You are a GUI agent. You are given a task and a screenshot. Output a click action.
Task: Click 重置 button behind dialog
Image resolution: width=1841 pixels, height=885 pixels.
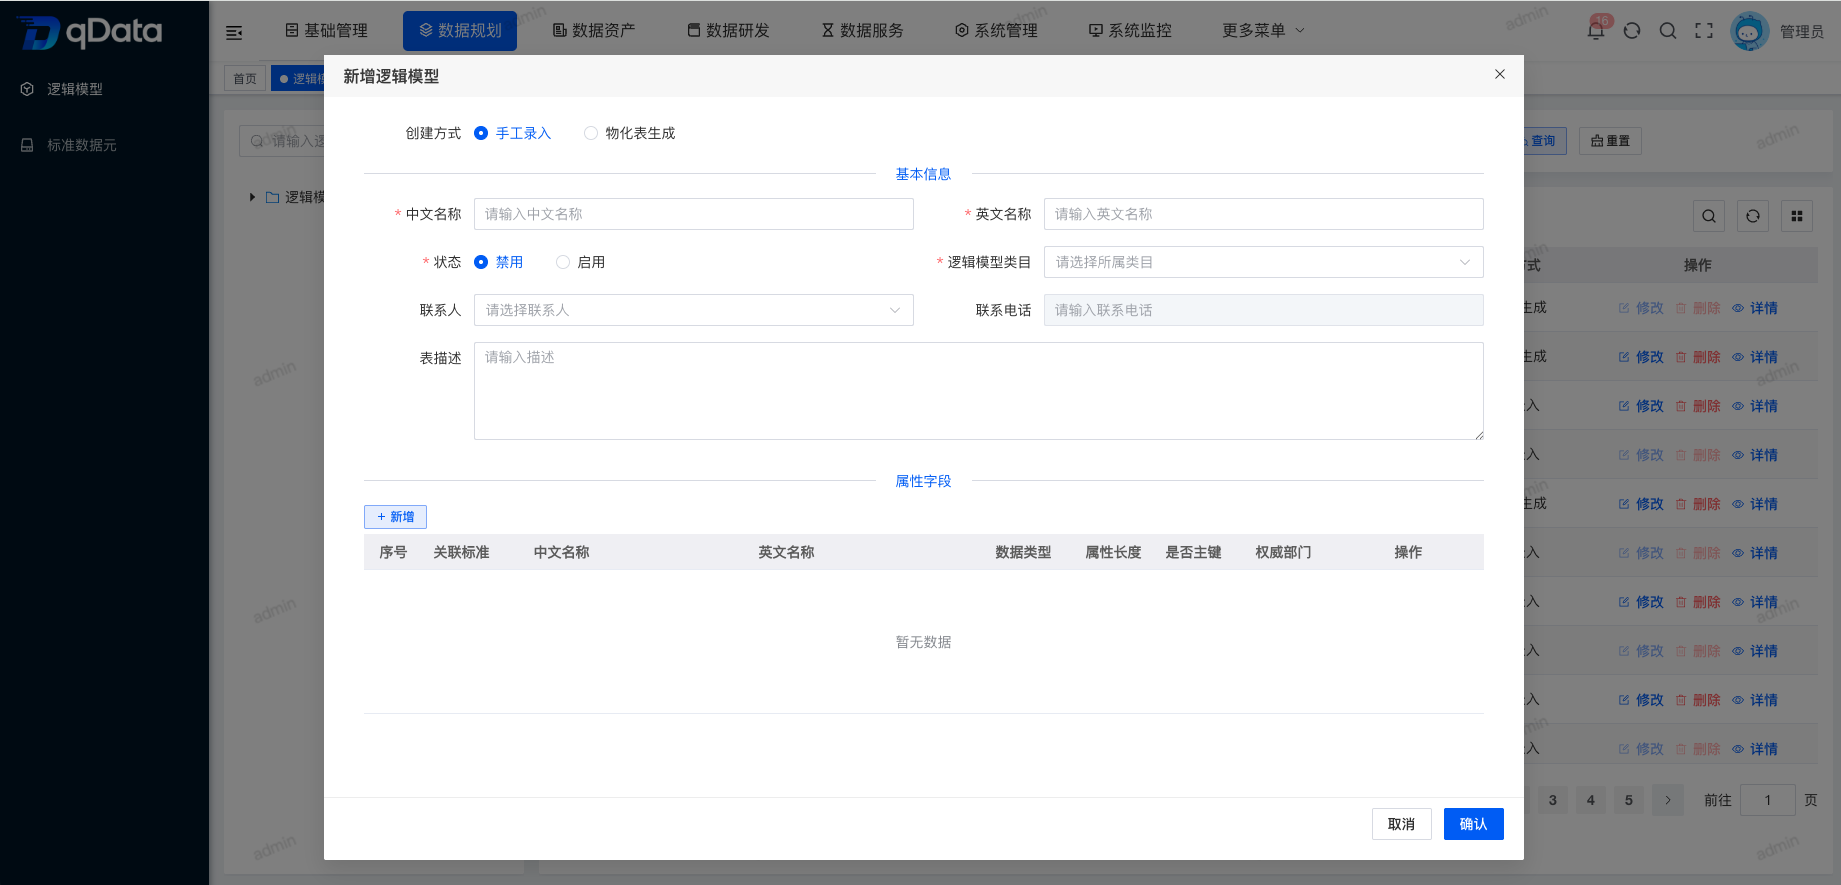(x=1610, y=141)
